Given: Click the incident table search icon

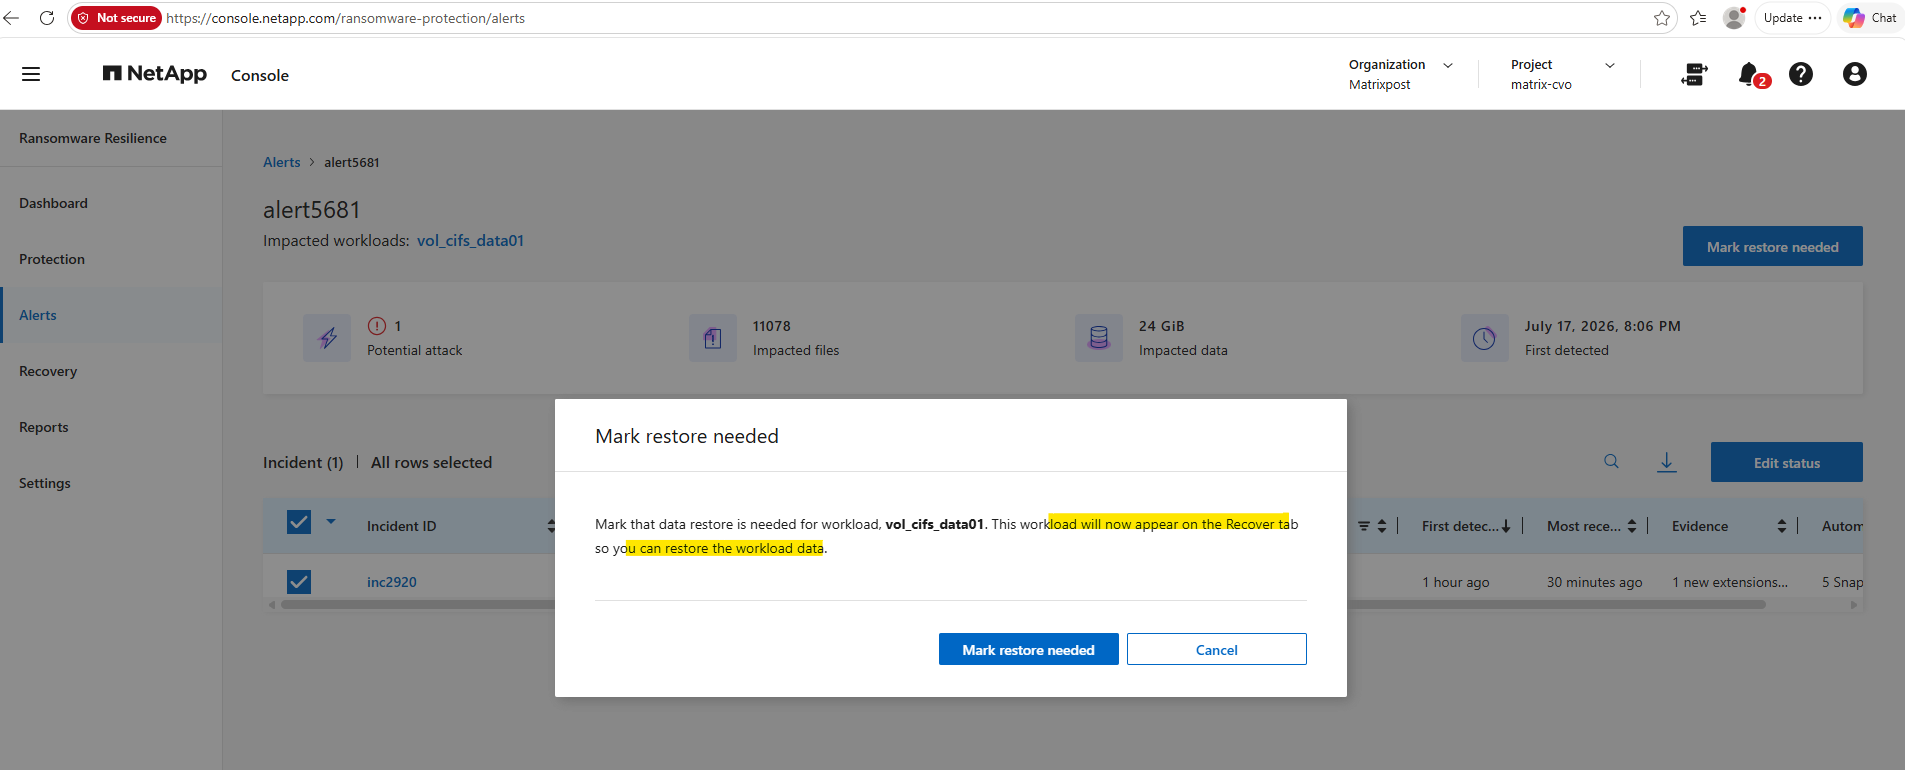Looking at the screenshot, I should point(1611,461).
